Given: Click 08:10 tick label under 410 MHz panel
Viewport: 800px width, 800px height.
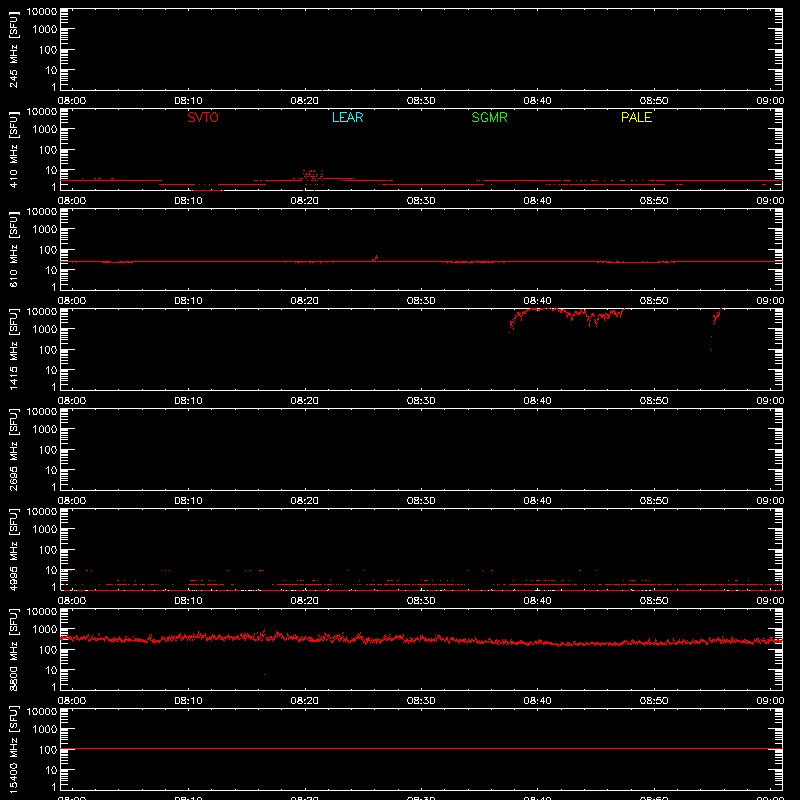Looking at the screenshot, I should click(188, 201).
